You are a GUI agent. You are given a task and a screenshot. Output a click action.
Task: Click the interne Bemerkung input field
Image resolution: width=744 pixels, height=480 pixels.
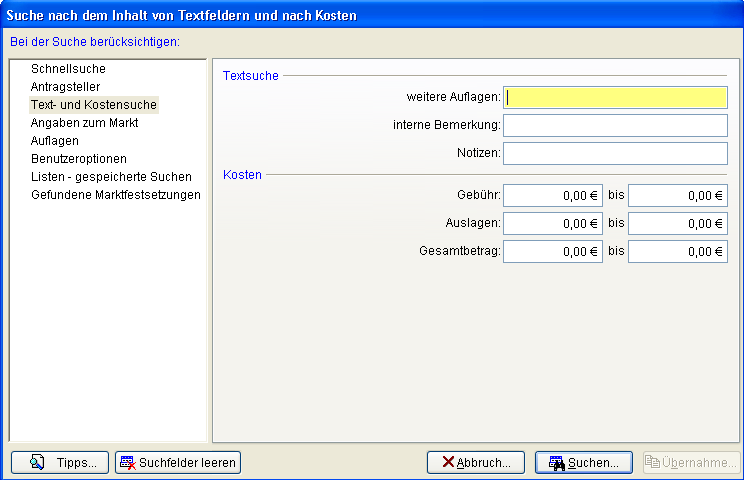[615, 125]
